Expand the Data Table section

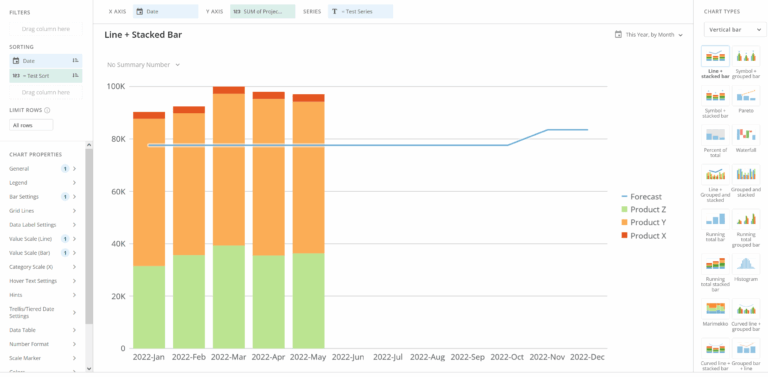[43, 330]
